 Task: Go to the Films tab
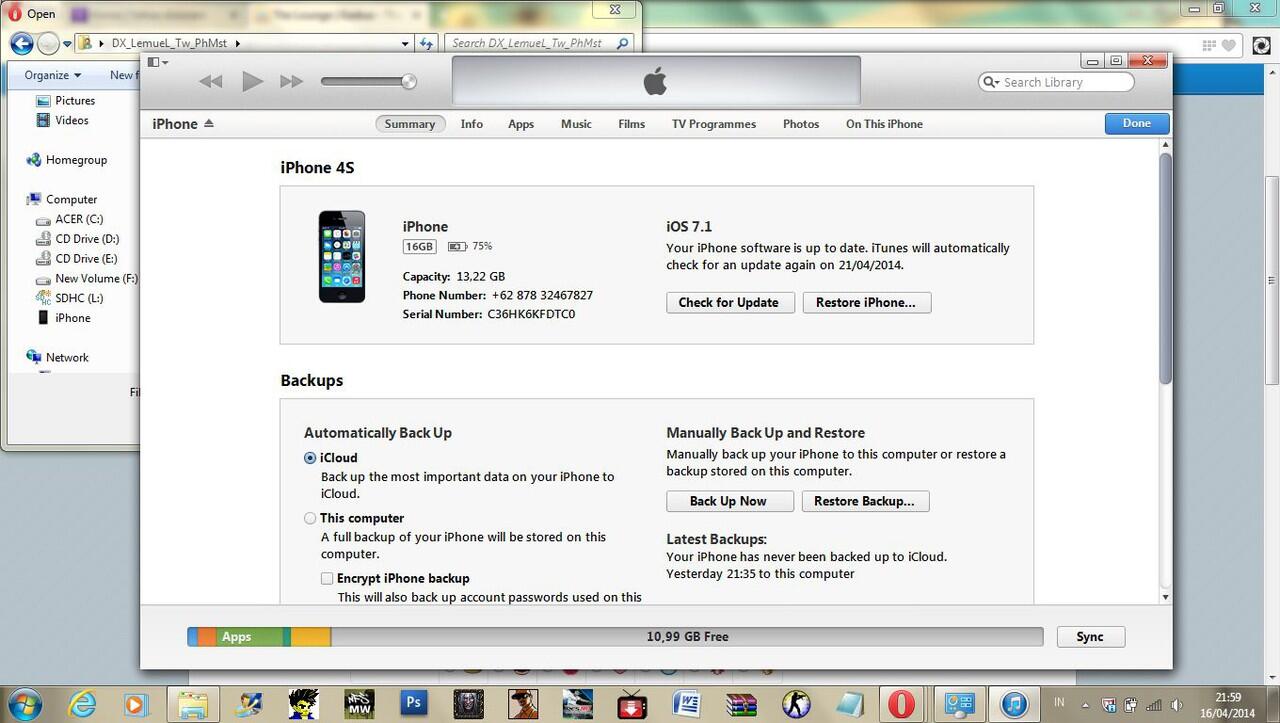pos(631,124)
